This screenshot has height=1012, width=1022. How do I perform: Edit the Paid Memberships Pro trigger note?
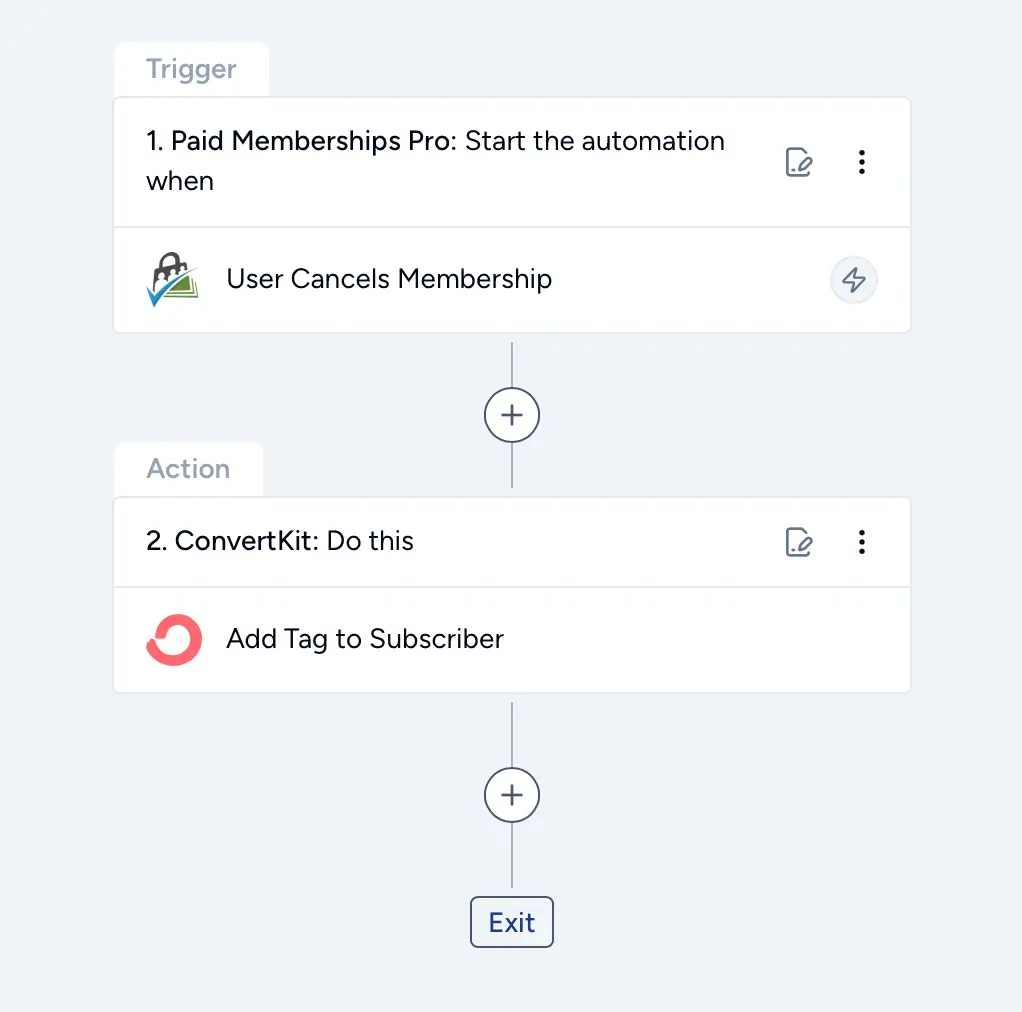(x=798, y=162)
